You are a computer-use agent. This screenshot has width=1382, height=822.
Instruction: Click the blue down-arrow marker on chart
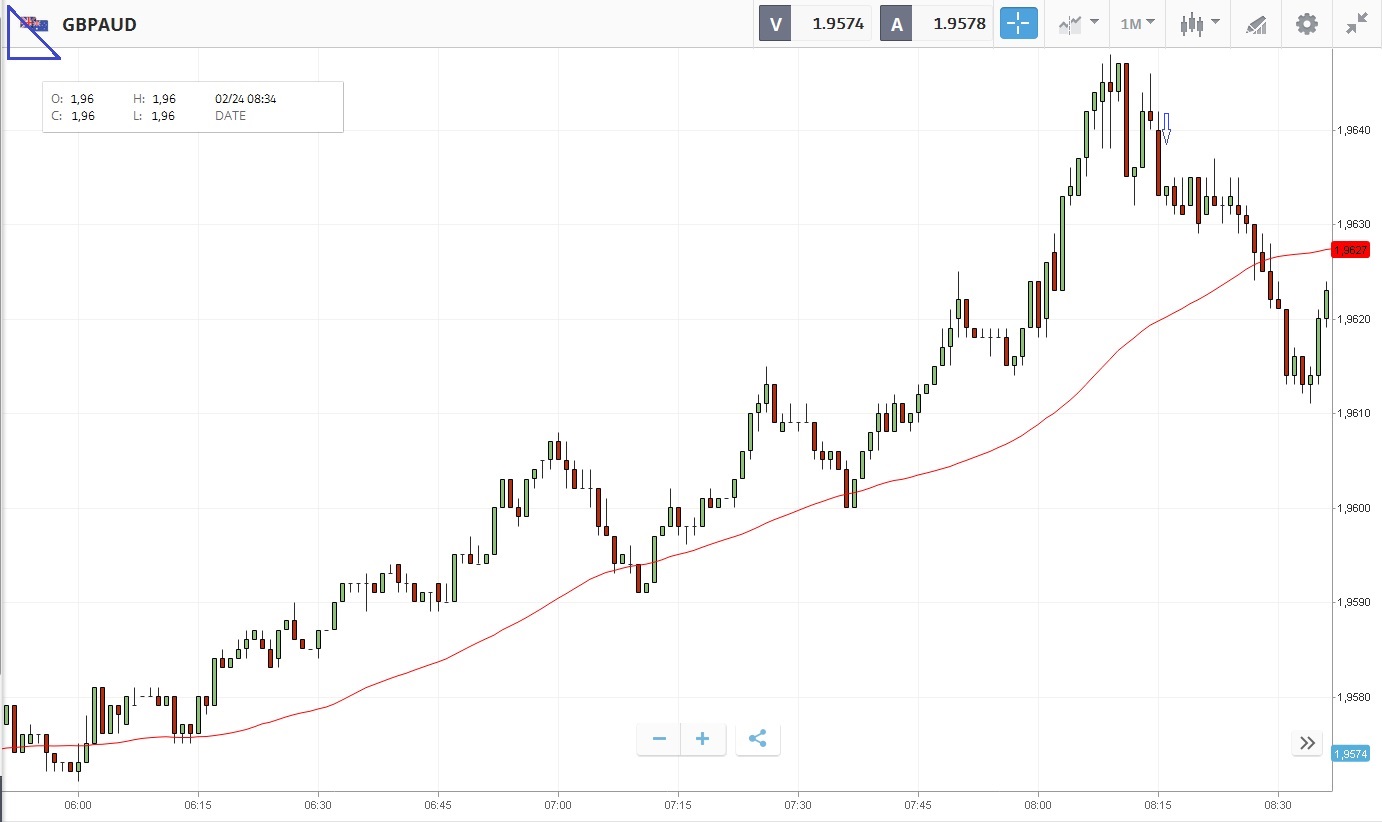pyautogui.click(x=1166, y=128)
